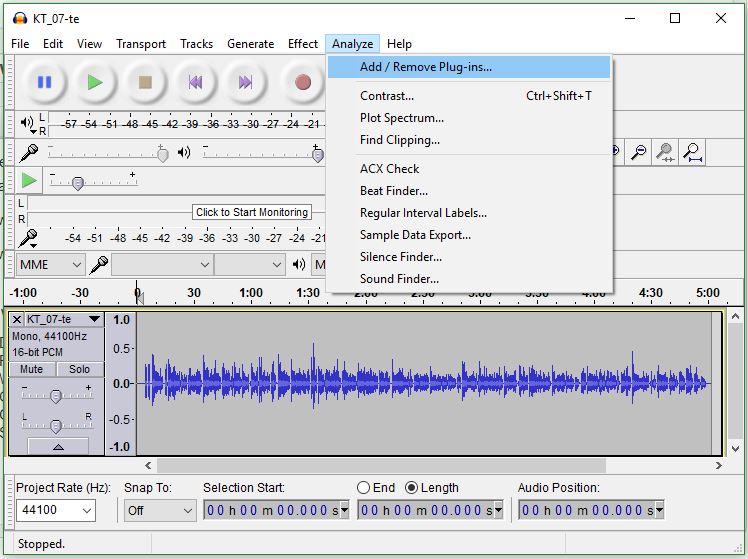Click the track gain slider thumb
Image resolution: width=748 pixels, height=559 pixels.
click(x=56, y=396)
